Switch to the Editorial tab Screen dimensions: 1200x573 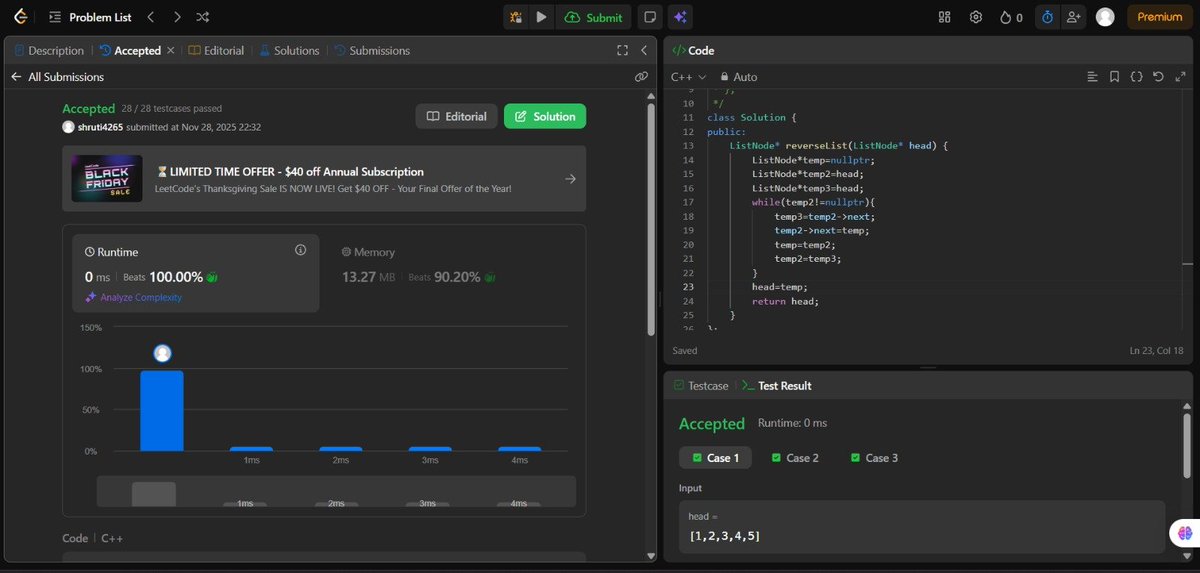pyautogui.click(x=217, y=50)
